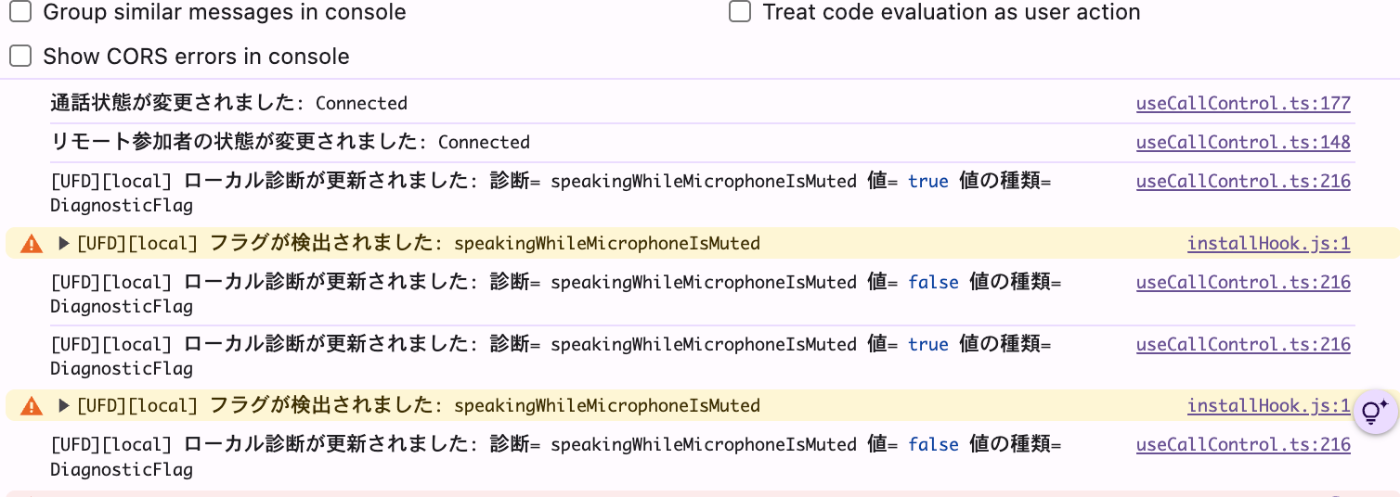Screen dimensions: 1400x497
Task: Expand the upper フラグが検出されました warning entry
Action: tap(64, 243)
